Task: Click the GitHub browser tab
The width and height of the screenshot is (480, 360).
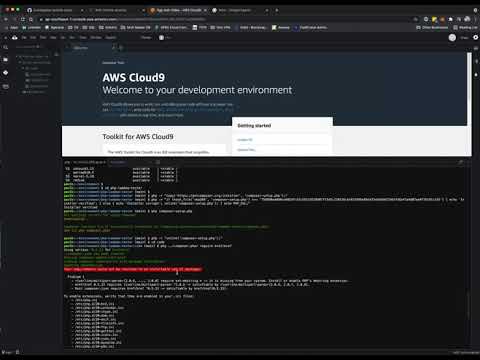Action: [55, 10]
